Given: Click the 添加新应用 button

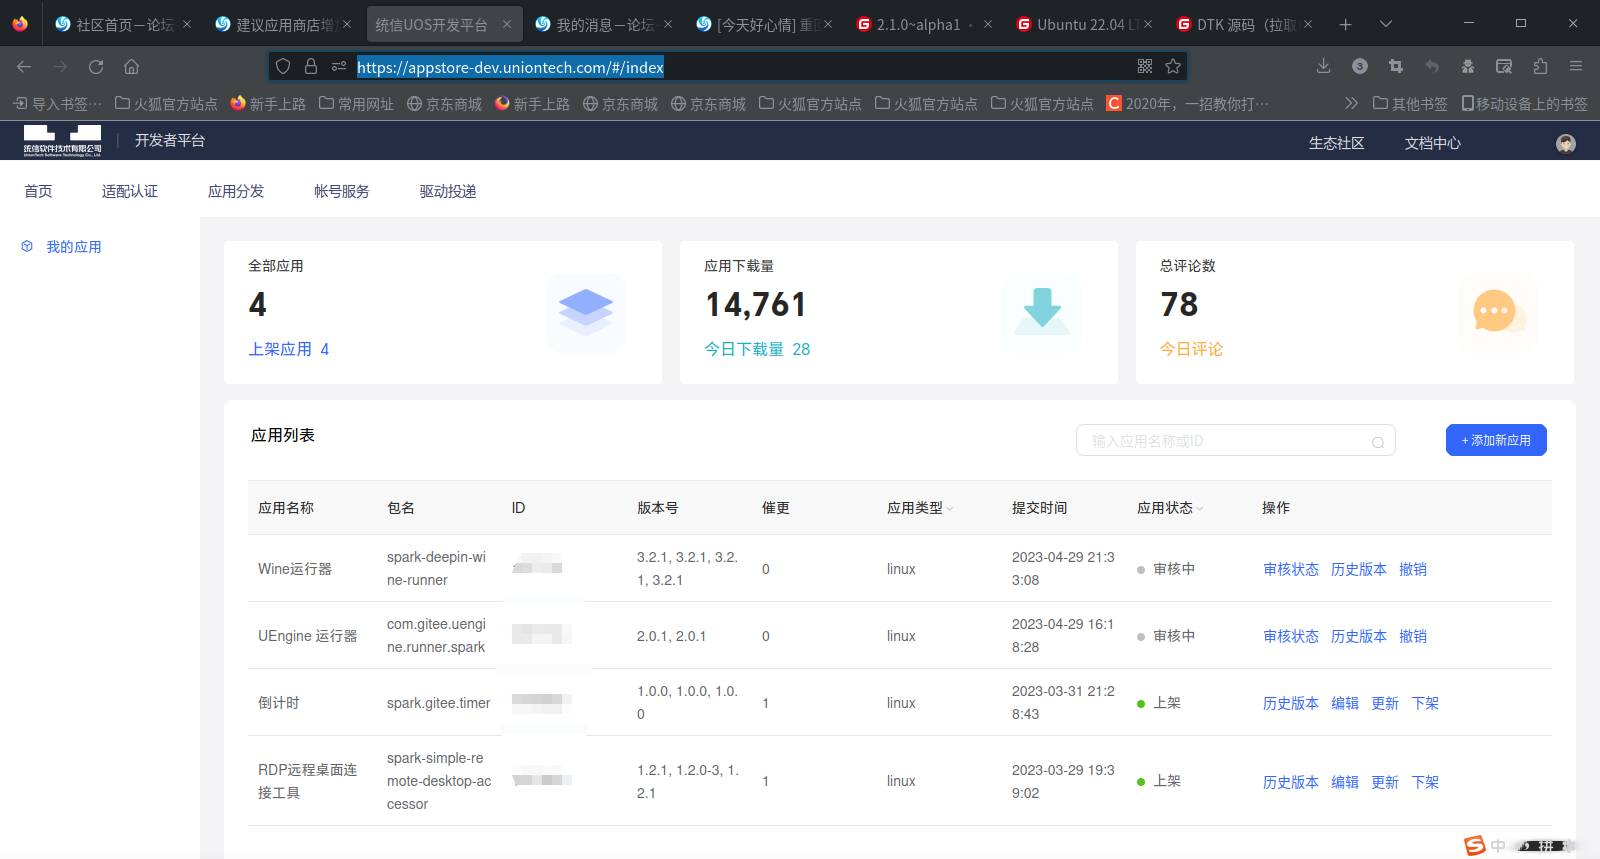Looking at the screenshot, I should (x=1495, y=440).
